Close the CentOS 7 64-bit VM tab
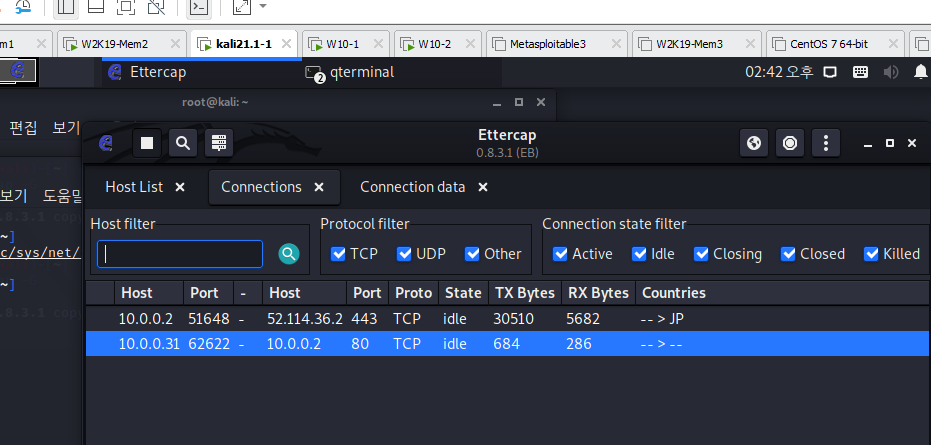 point(894,43)
